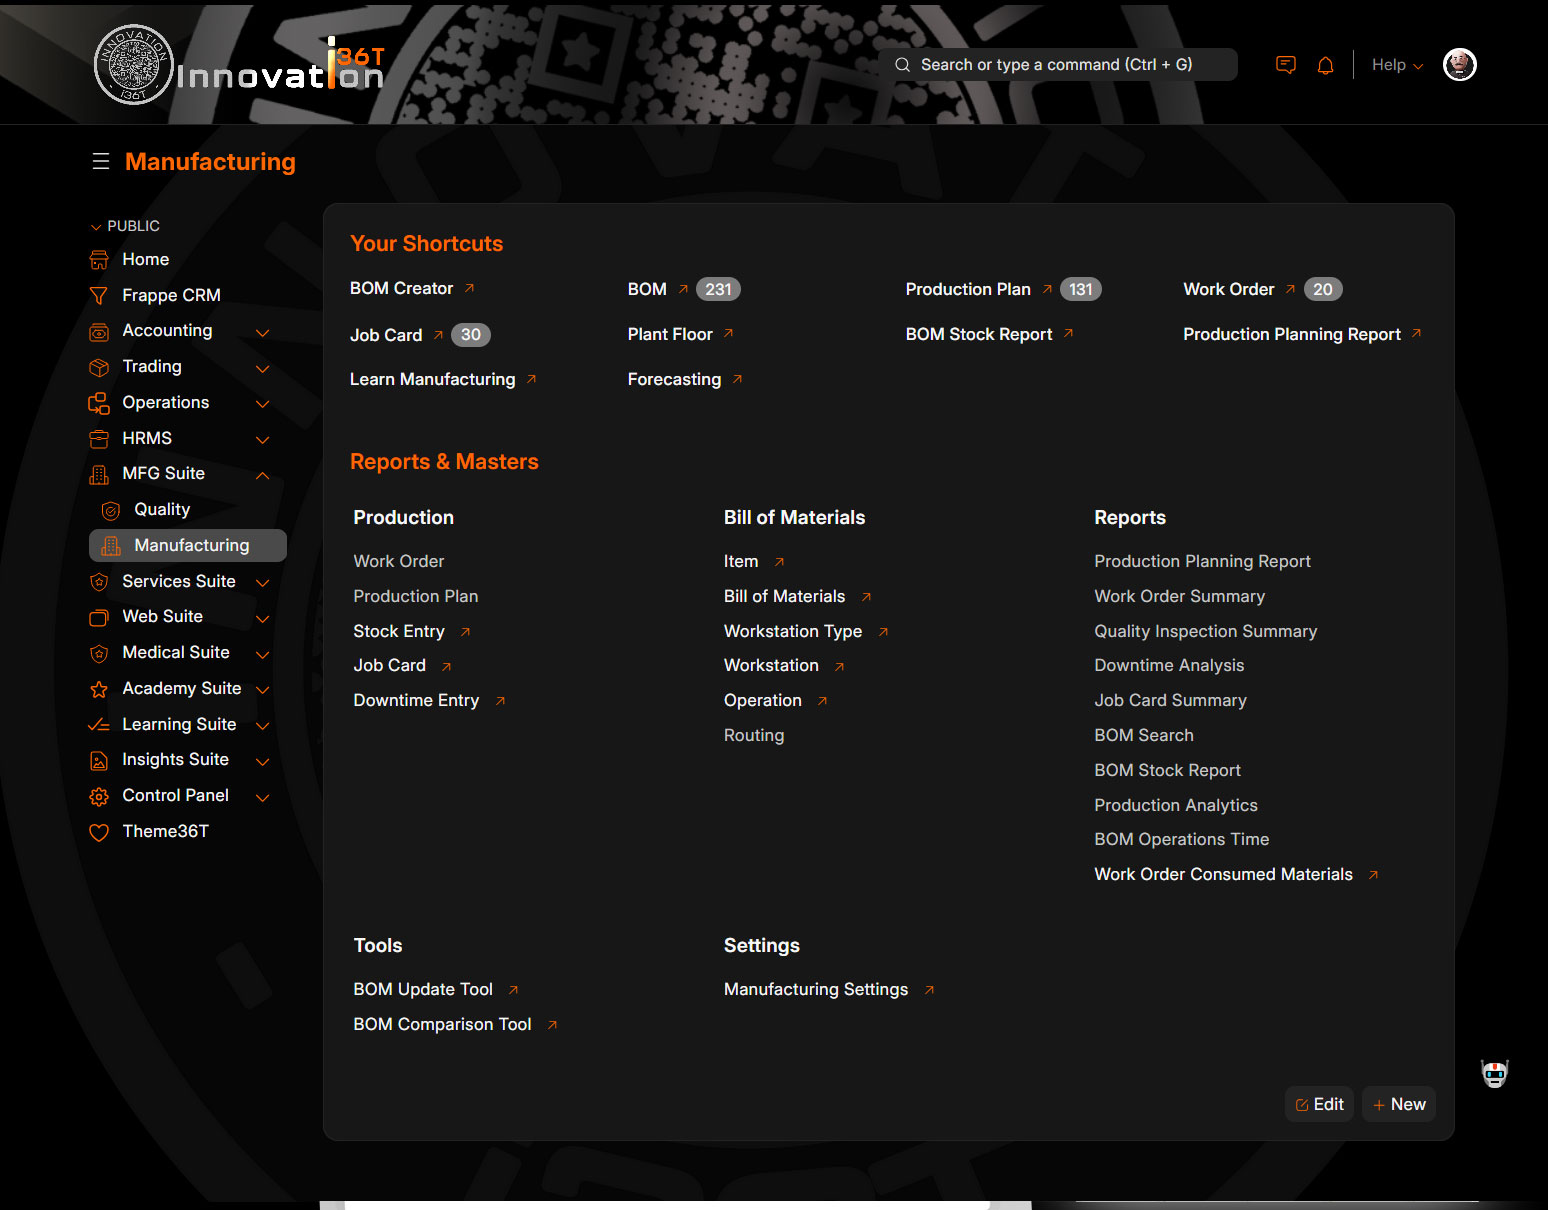
Task: Open the notifications bell icon
Action: click(1325, 65)
